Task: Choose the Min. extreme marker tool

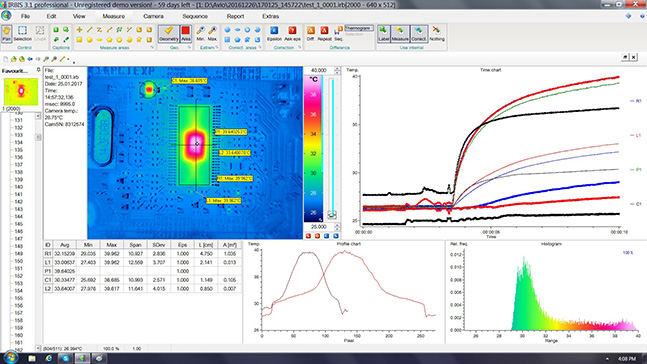Action: pos(201,33)
